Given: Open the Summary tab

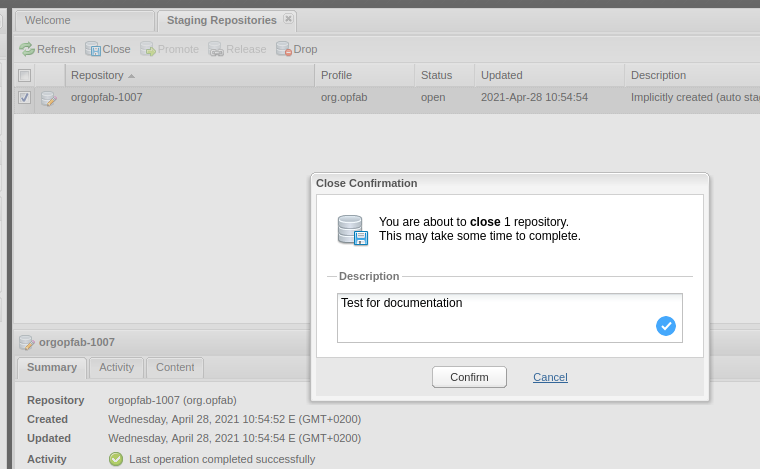Looking at the screenshot, I should pyautogui.click(x=52, y=367).
